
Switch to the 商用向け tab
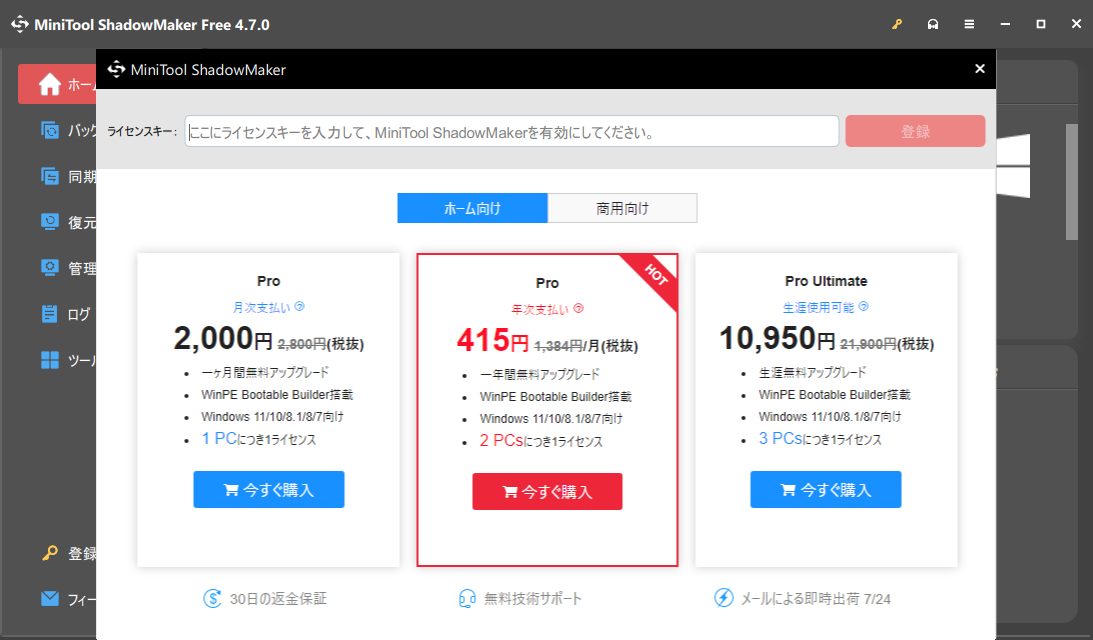tap(622, 208)
